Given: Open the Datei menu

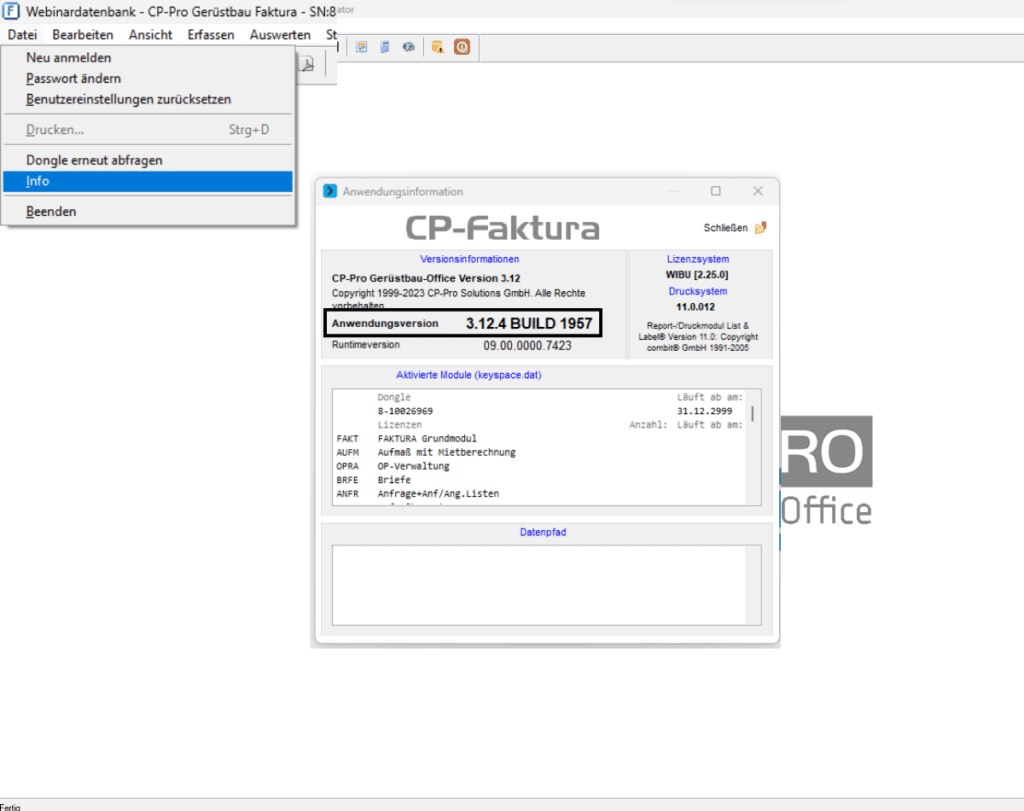Looking at the screenshot, I should point(22,35).
